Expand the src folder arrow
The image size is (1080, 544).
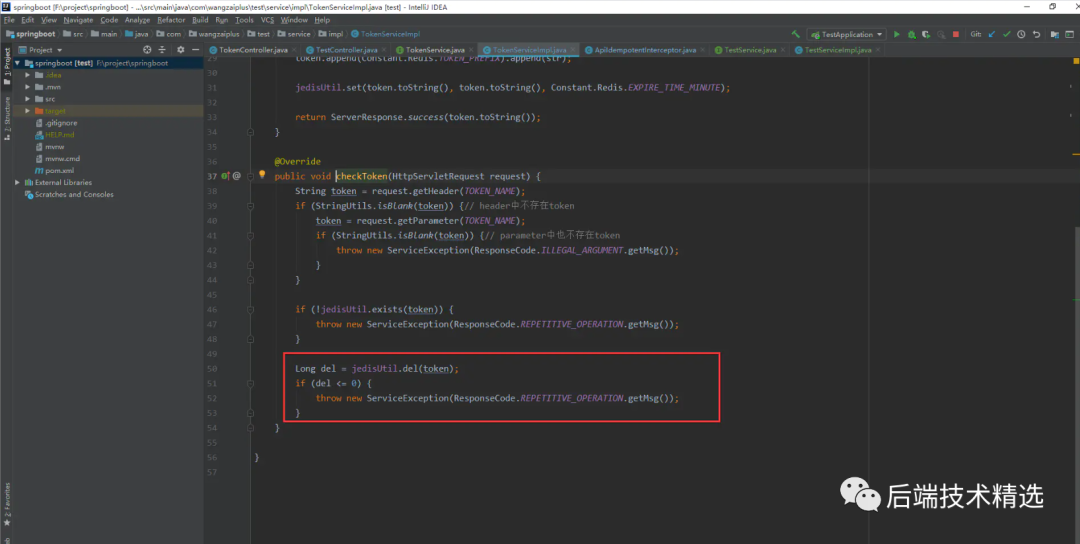[x=28, y=98]
